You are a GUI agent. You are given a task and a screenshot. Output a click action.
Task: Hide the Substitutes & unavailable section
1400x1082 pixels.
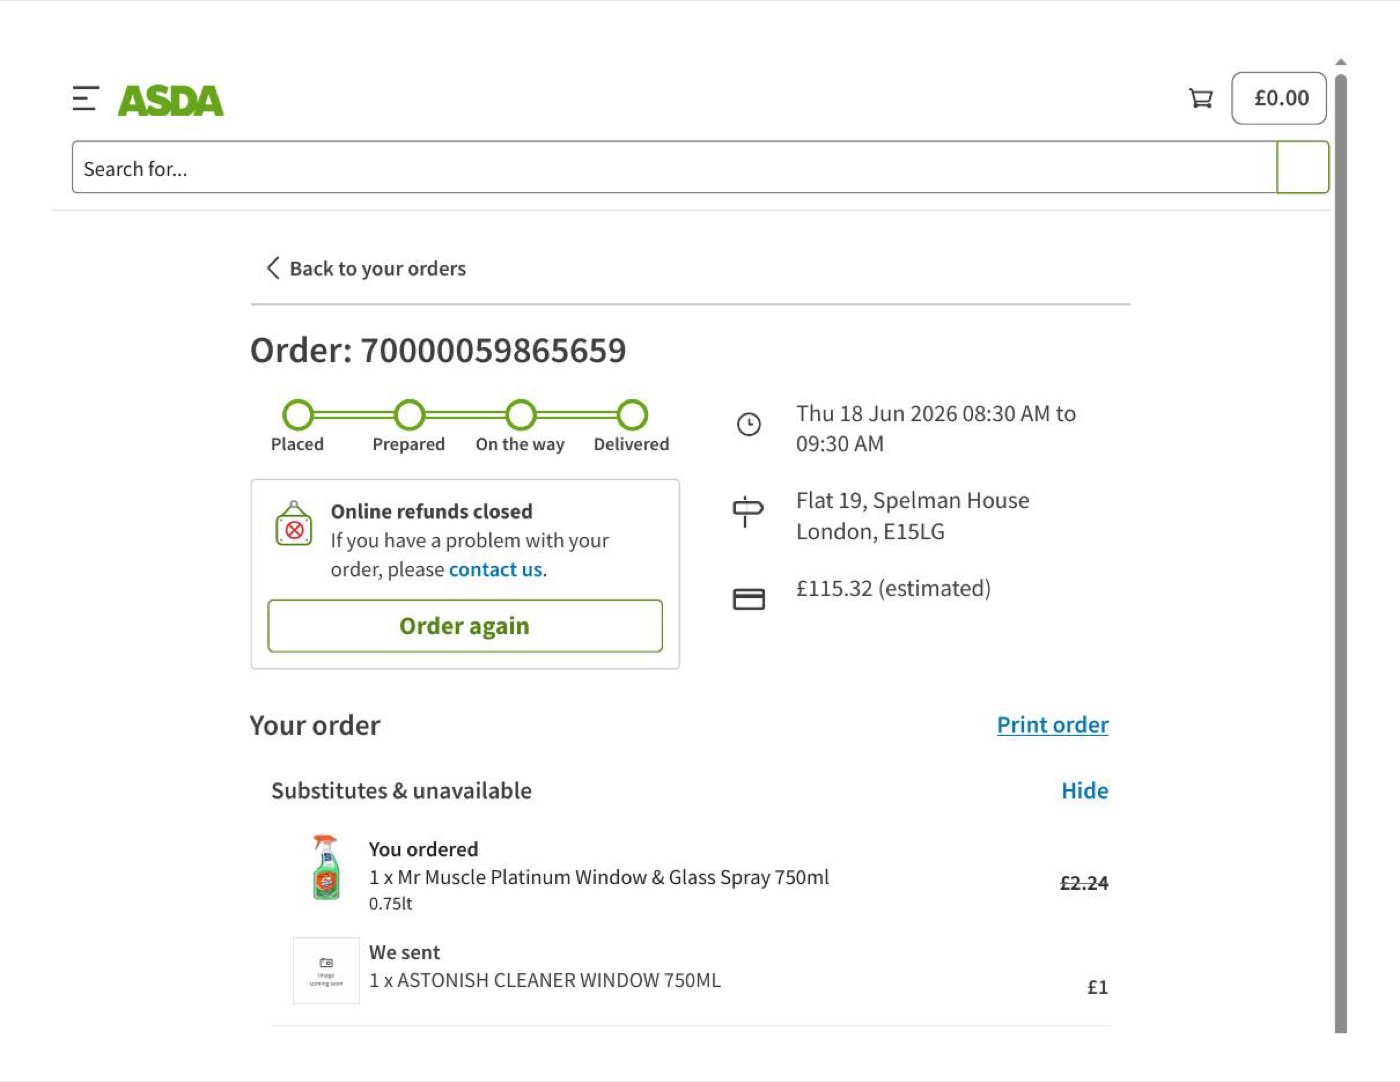[x=1085, y=791]
